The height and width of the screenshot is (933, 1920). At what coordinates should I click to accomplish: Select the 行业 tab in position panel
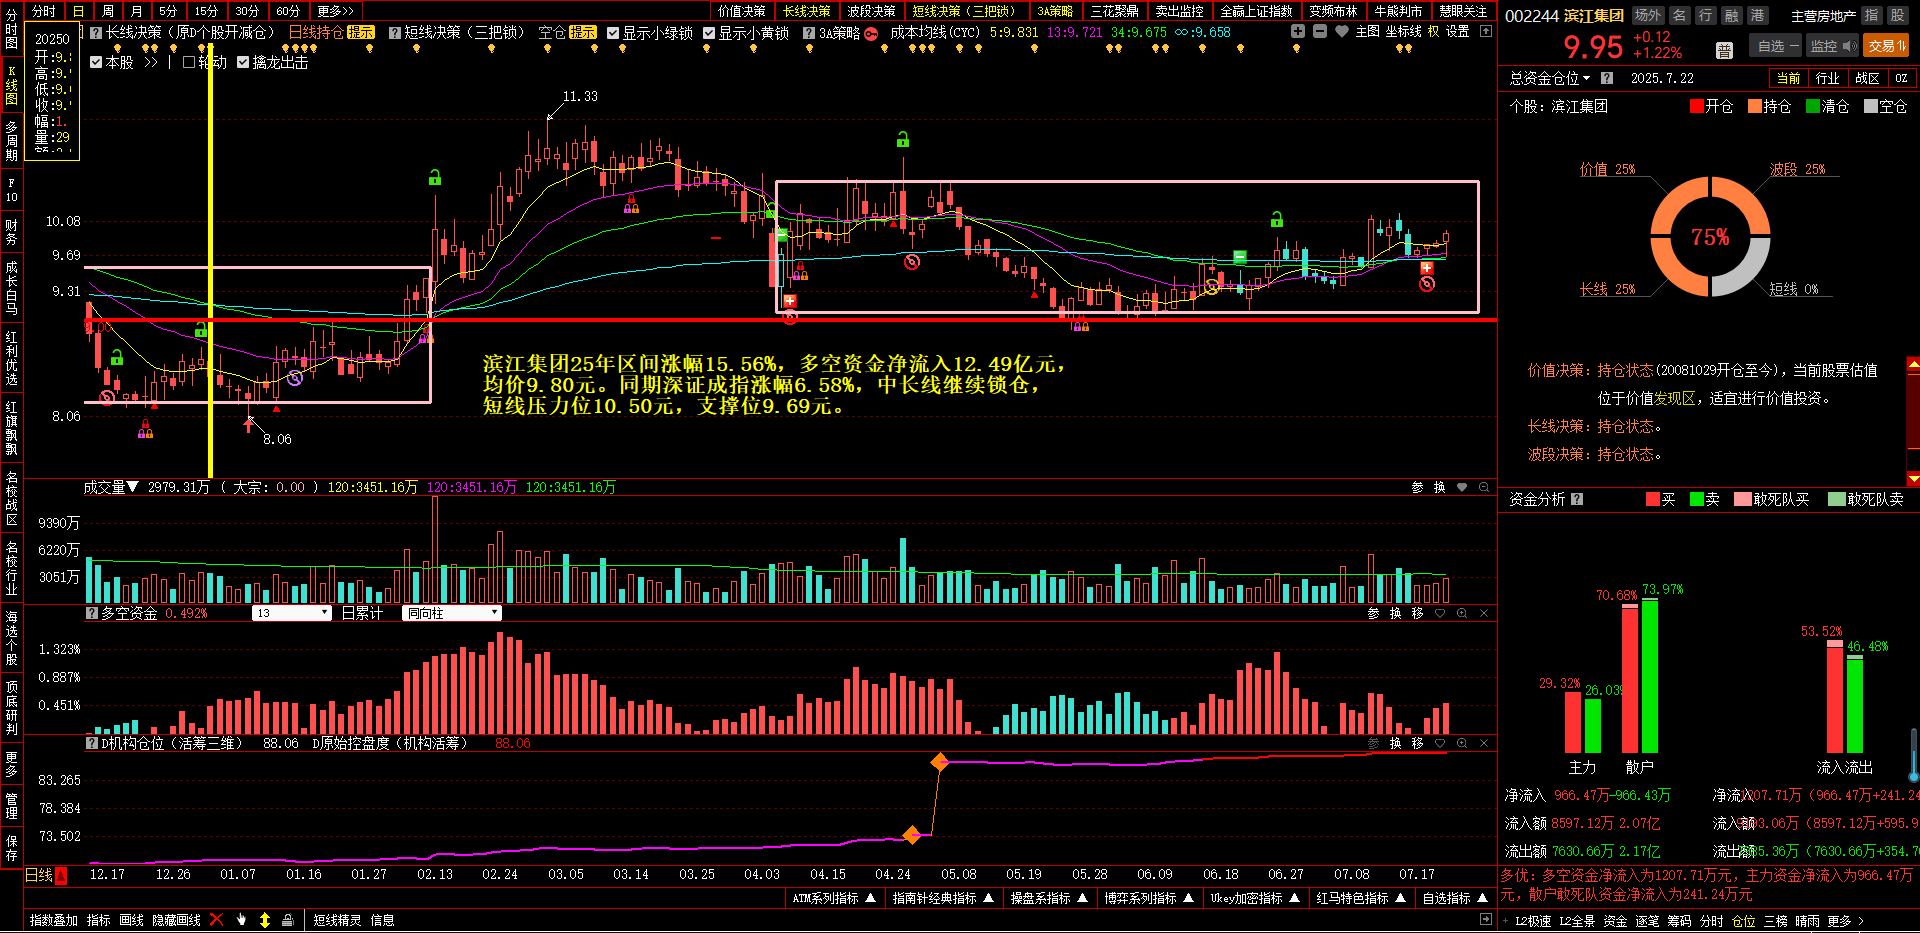point(1827,78)
